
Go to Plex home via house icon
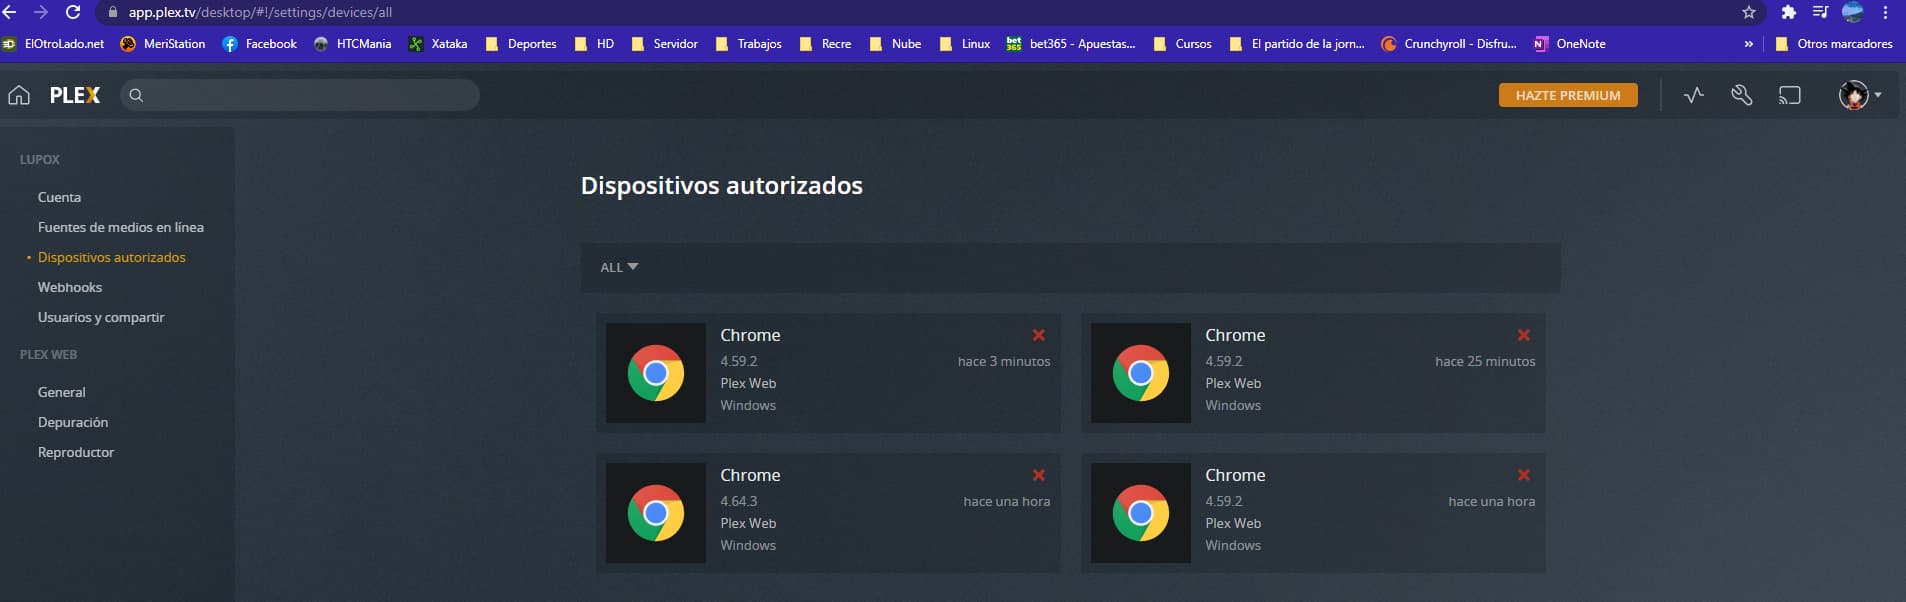(19, 95)
